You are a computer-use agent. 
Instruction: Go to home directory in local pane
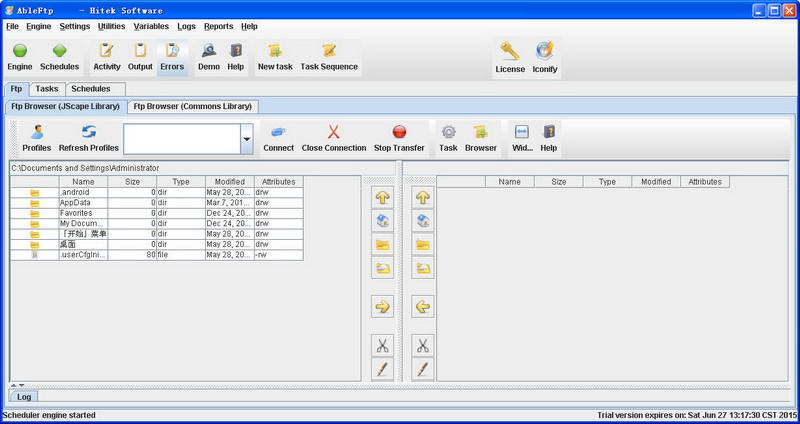(383, 221)
